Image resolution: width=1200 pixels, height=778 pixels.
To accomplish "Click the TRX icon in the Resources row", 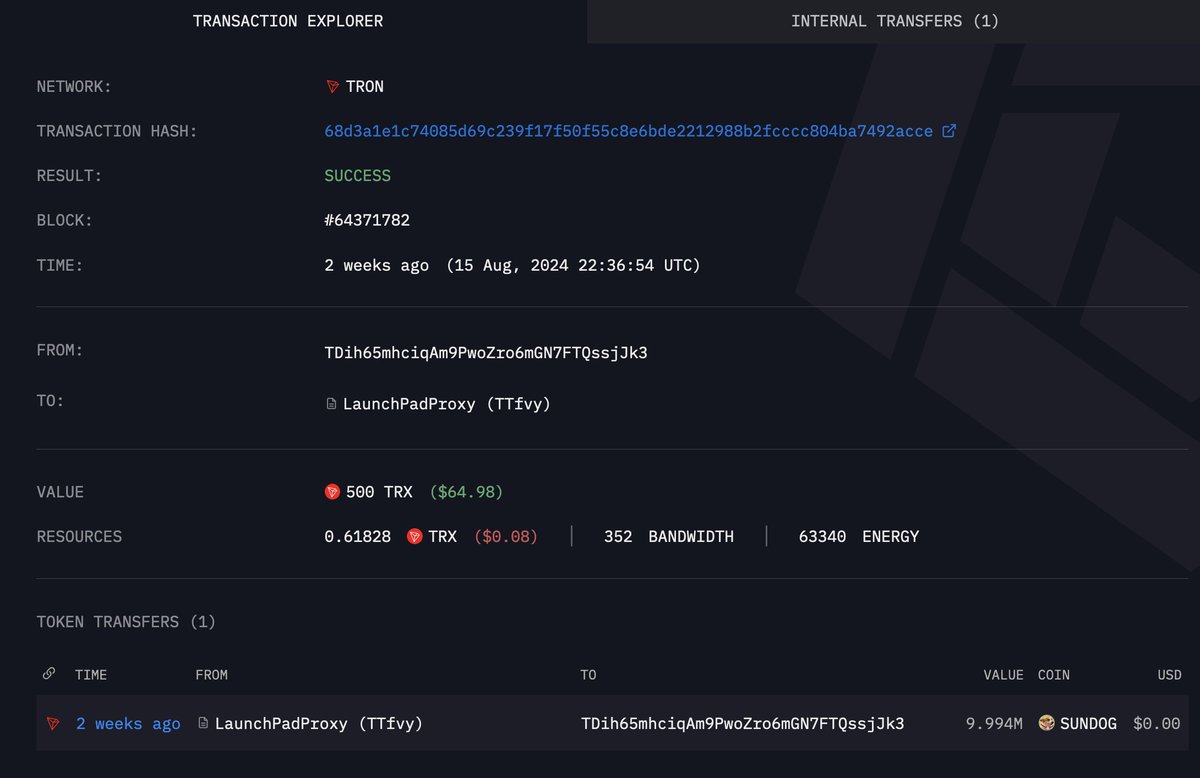I will [x=415, y=537].
